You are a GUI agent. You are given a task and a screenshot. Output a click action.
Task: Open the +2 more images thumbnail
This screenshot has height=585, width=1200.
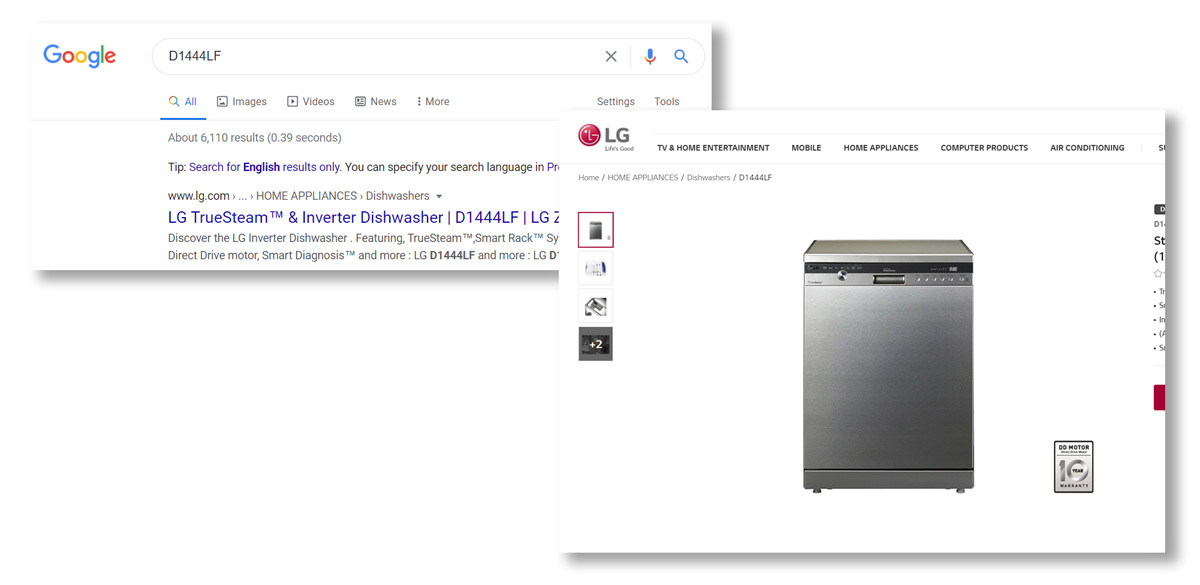(x=595, y=344)
